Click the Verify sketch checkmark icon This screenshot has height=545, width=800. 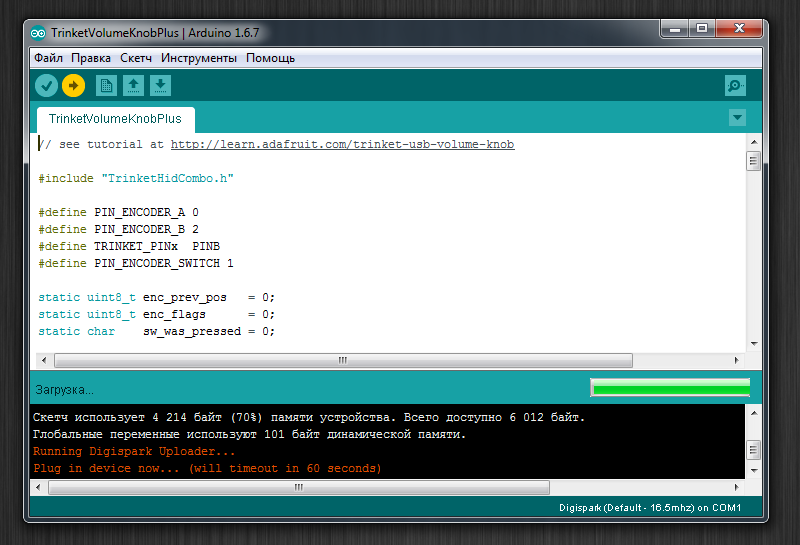click(46, 86)
